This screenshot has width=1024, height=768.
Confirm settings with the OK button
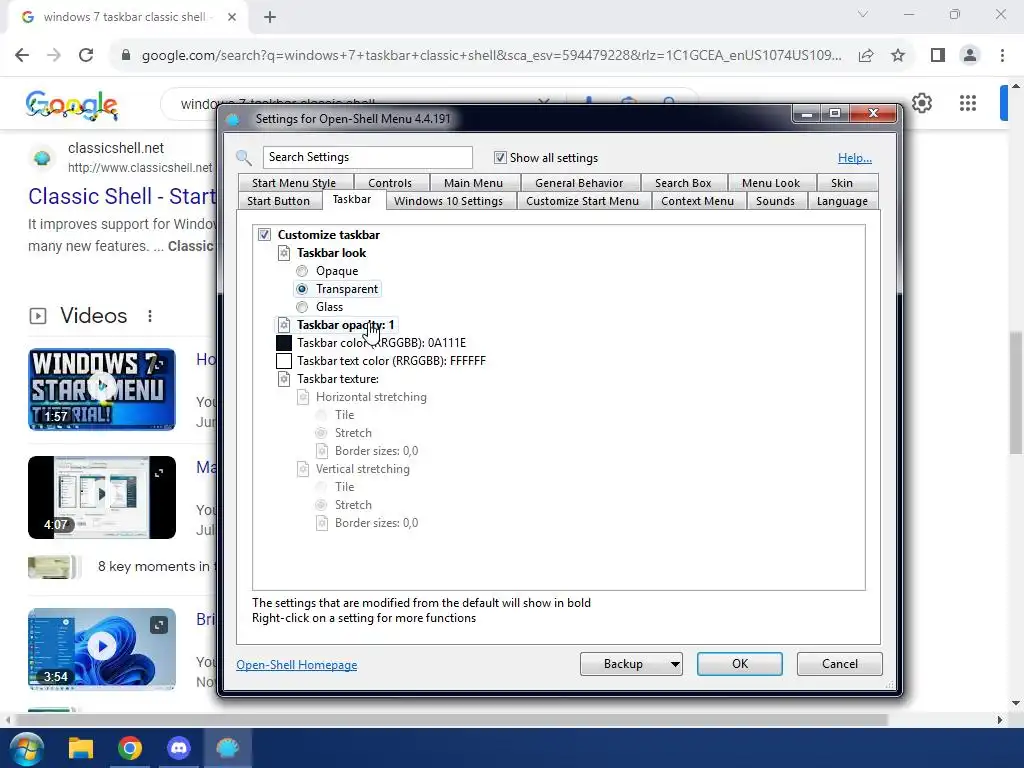click(740, 664)
